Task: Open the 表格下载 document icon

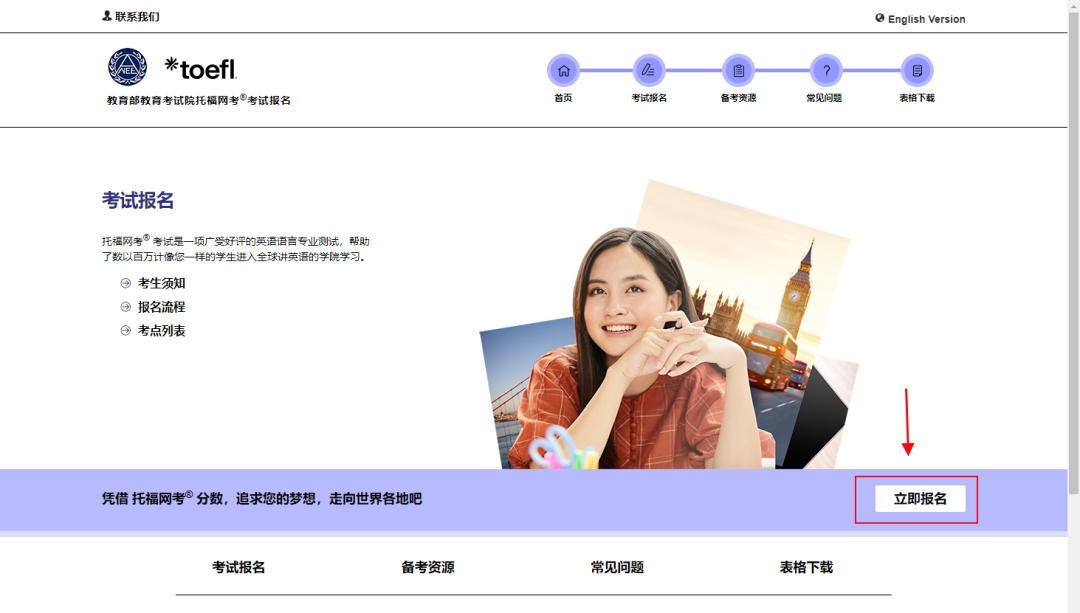Action: 917,71
